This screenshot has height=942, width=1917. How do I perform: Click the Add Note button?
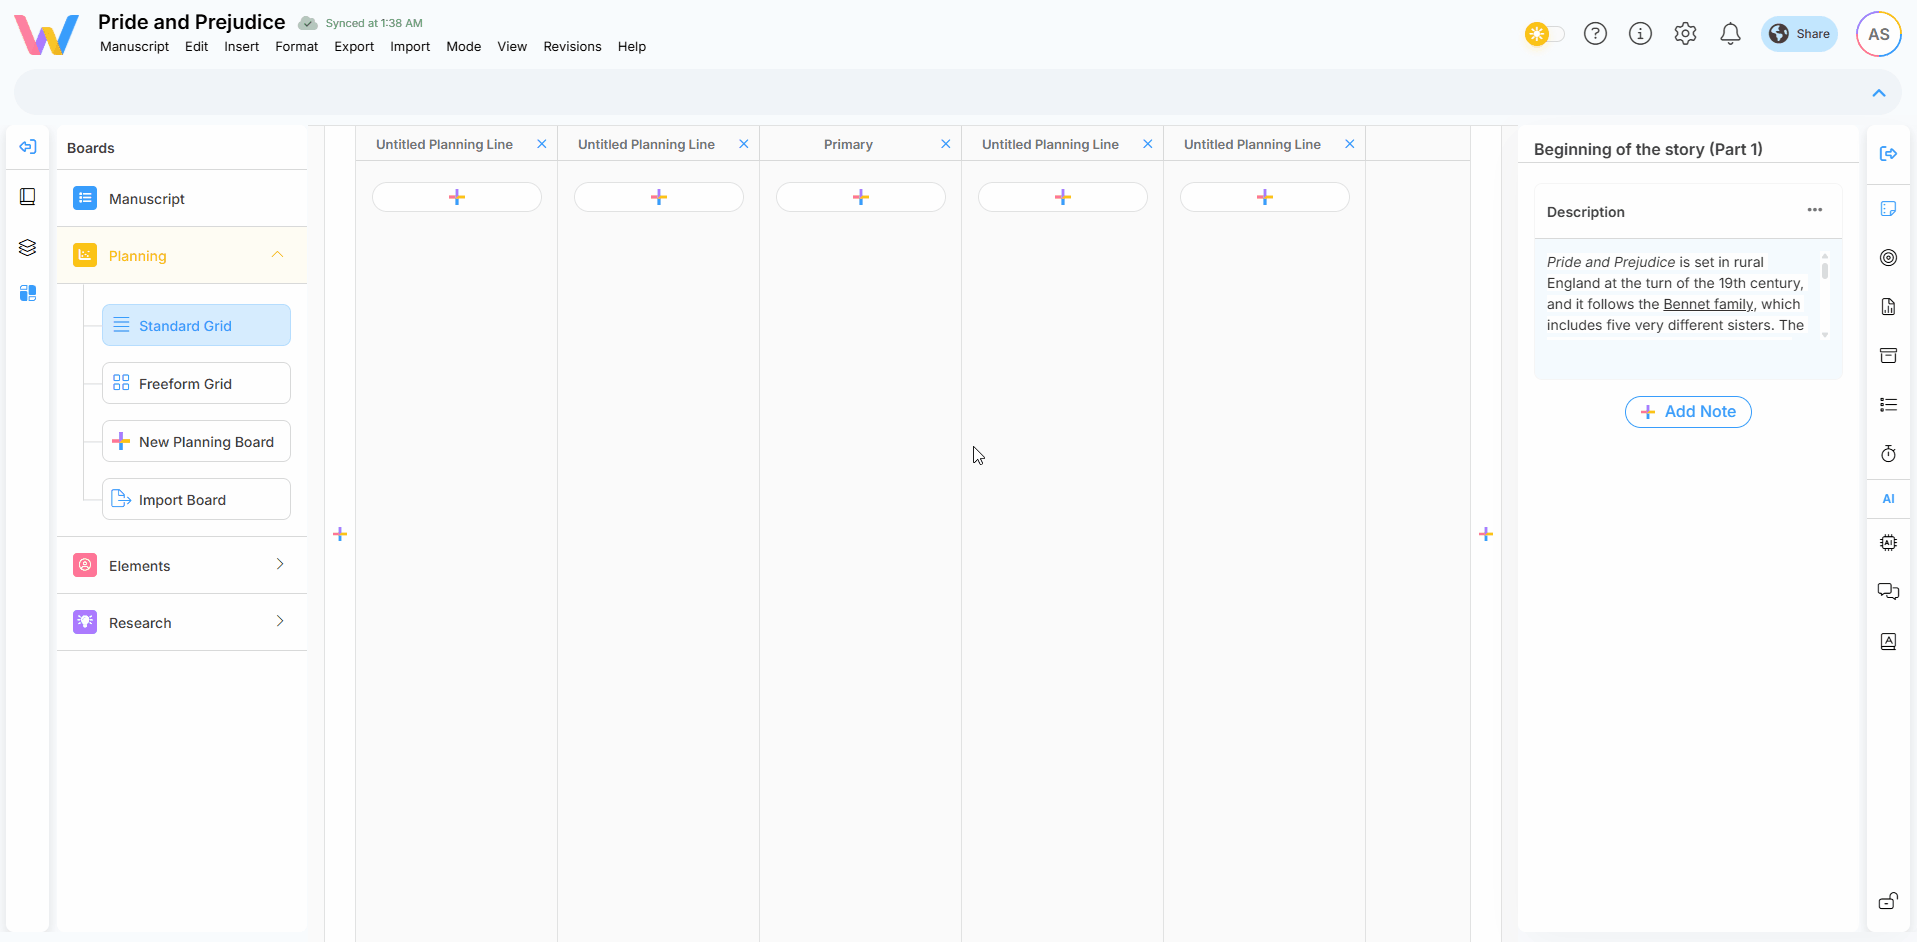(1688, 412)
